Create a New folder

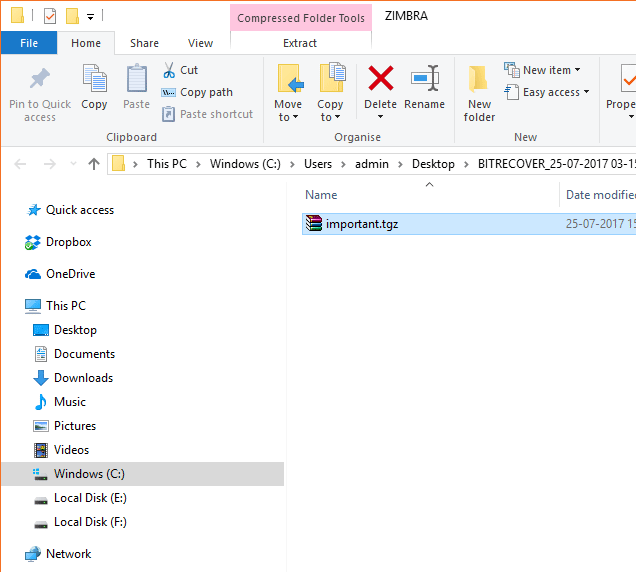[x=479, y=93]
